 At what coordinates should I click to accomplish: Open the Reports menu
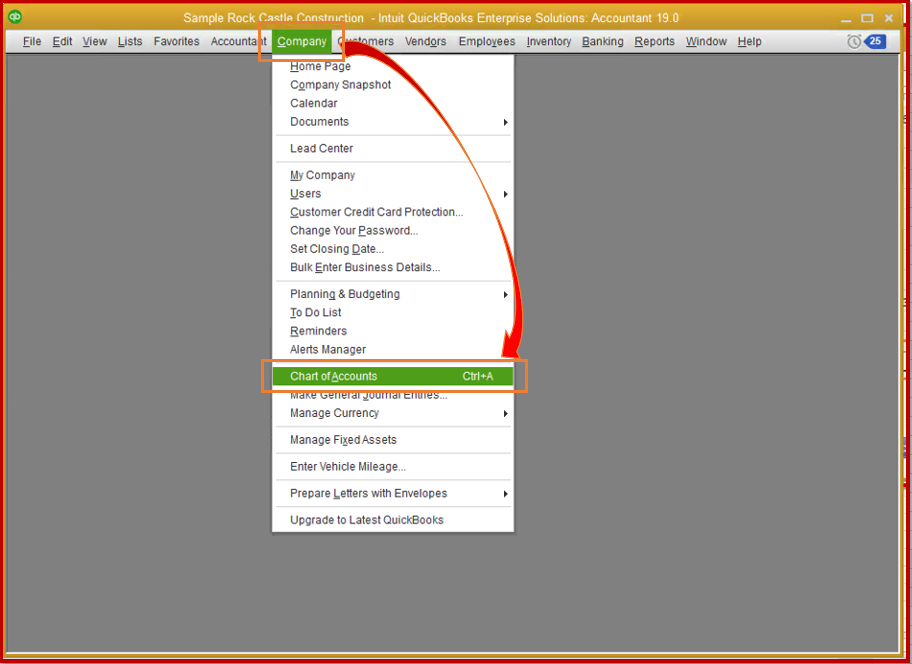coord(654,41)
